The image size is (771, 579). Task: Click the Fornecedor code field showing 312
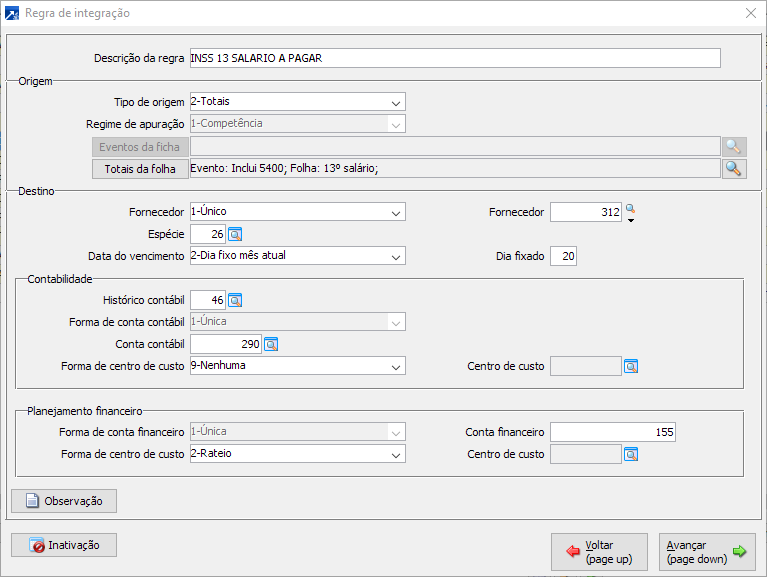tap(586, 212)
